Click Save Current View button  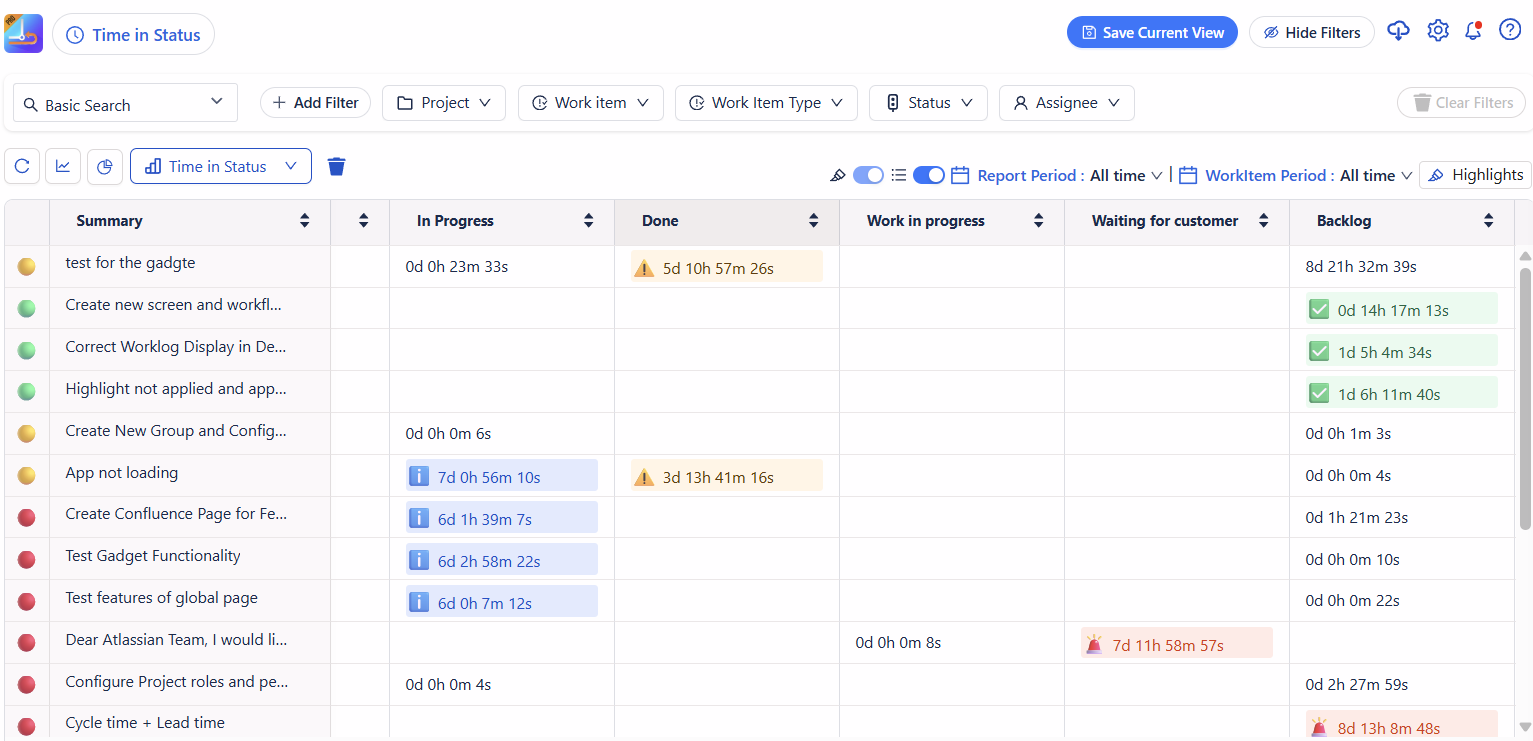(x=1152, y=33)
